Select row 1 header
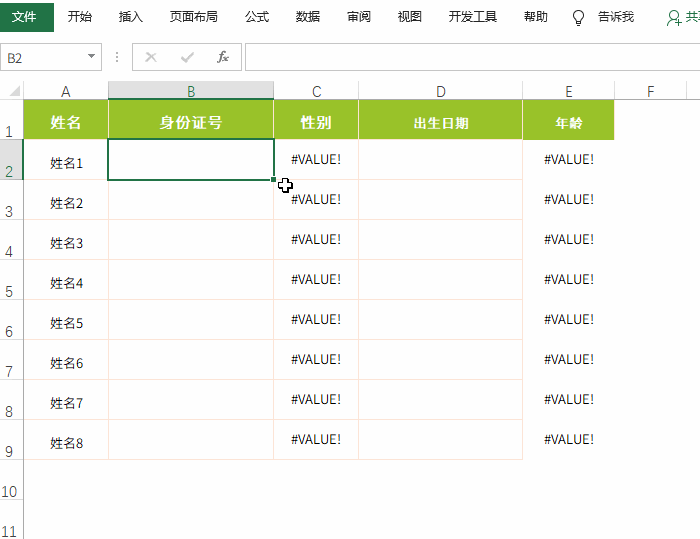The height and width of the screenshot is (539, 700). tap(11, 120)
